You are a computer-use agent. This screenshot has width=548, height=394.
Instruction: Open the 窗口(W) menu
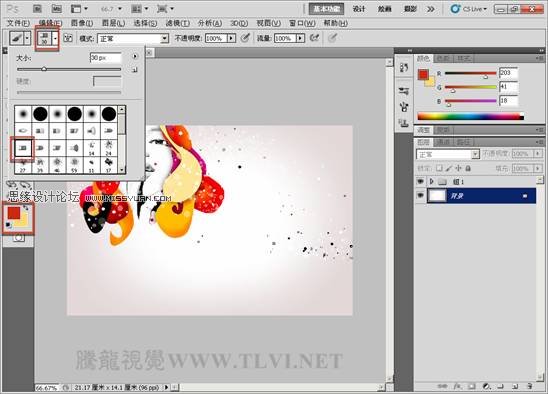click(x=302, y=23)
